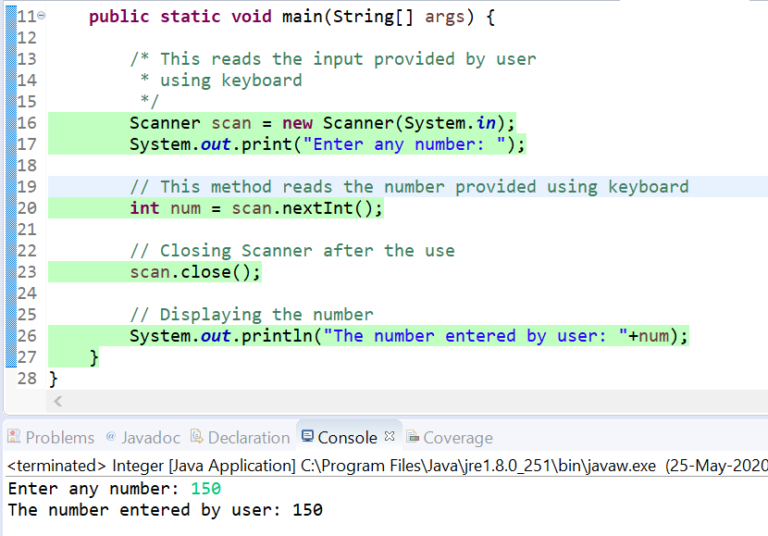Click the Javadoc @ icon
The height and width of the screenshot is (536, 768).
pyautogui.click(x=111, y=436)
